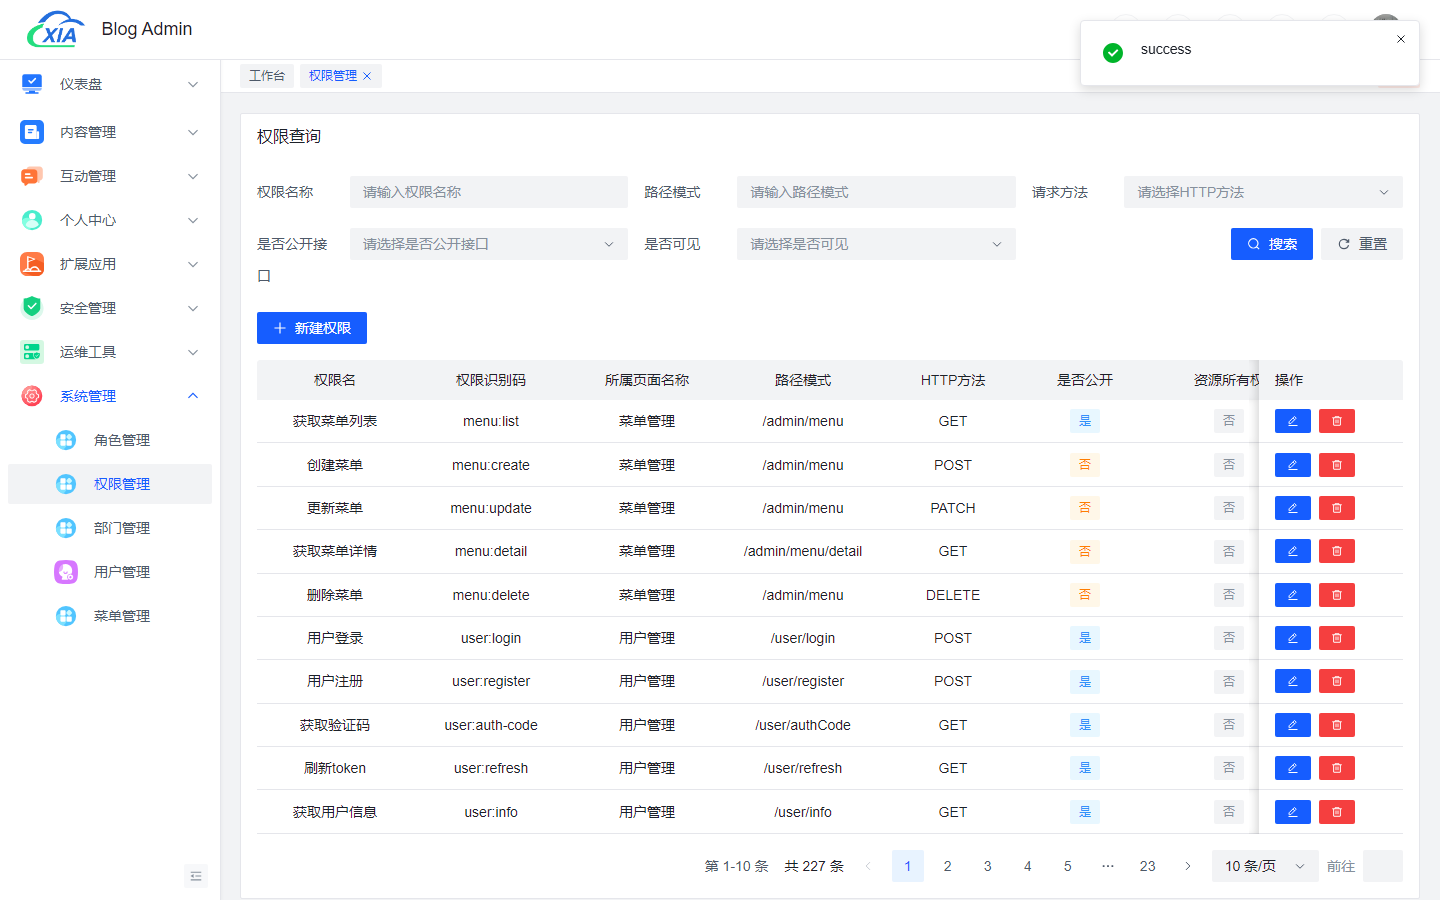This screenshot has height=900, width=1440.
Task: Edit the 获取菜单列表 permission row
Action: pyautogui.click(x=1293, y=421)
